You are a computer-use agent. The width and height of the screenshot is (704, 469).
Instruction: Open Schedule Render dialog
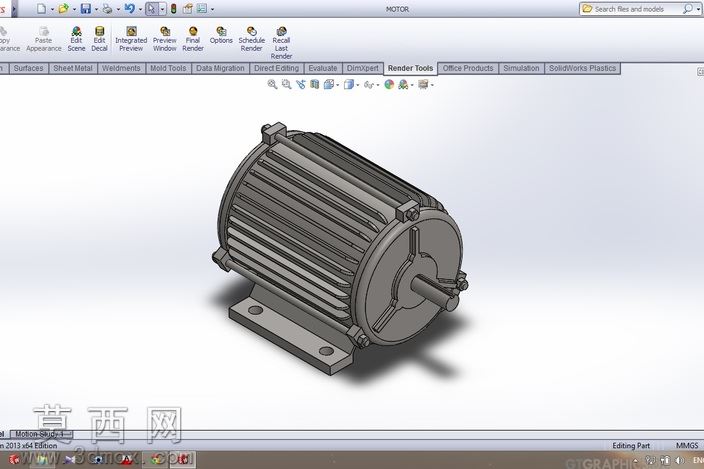tap(251, 39)
